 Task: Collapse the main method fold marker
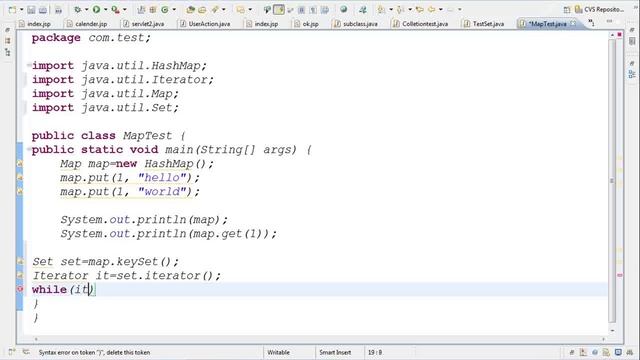click(29, 149)
